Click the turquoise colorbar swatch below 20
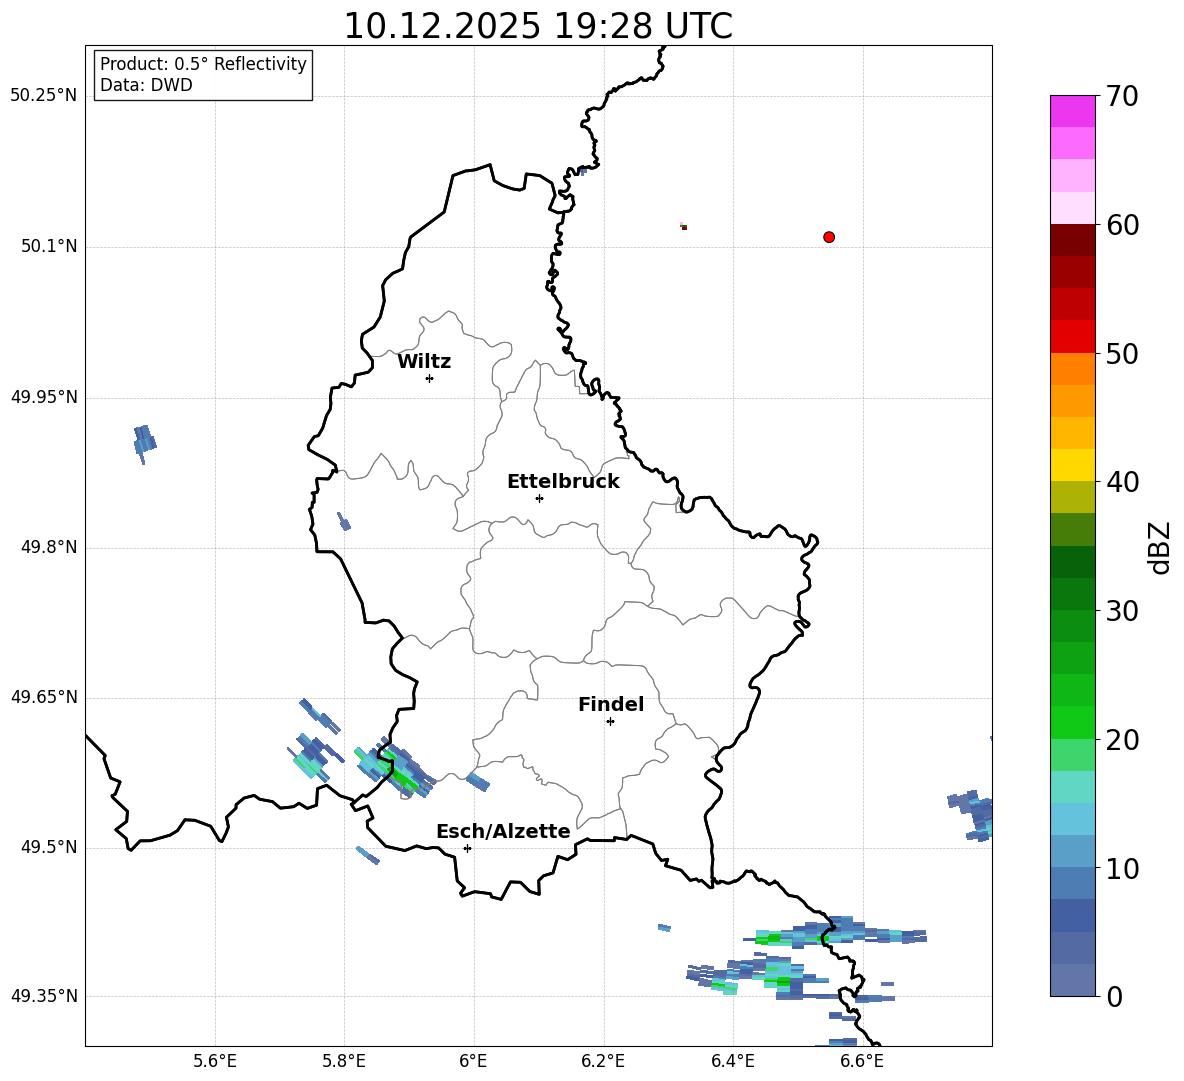The image size is (1184, 1081). click(1072, 787)
